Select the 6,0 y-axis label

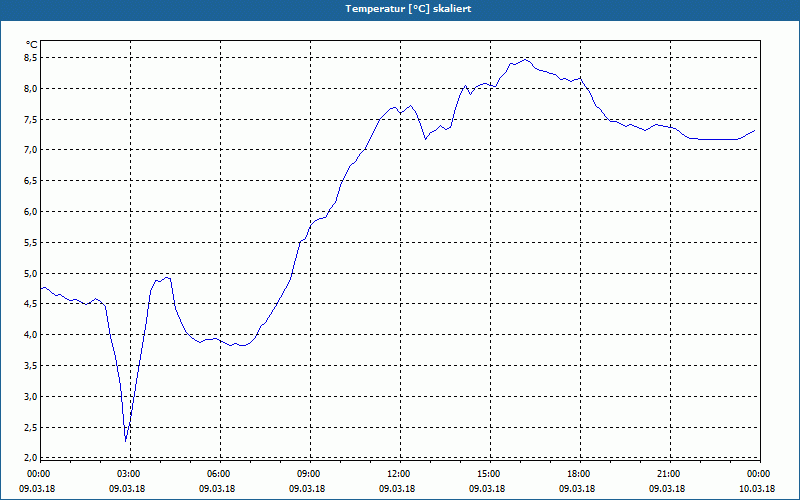(x=32, y=212)
